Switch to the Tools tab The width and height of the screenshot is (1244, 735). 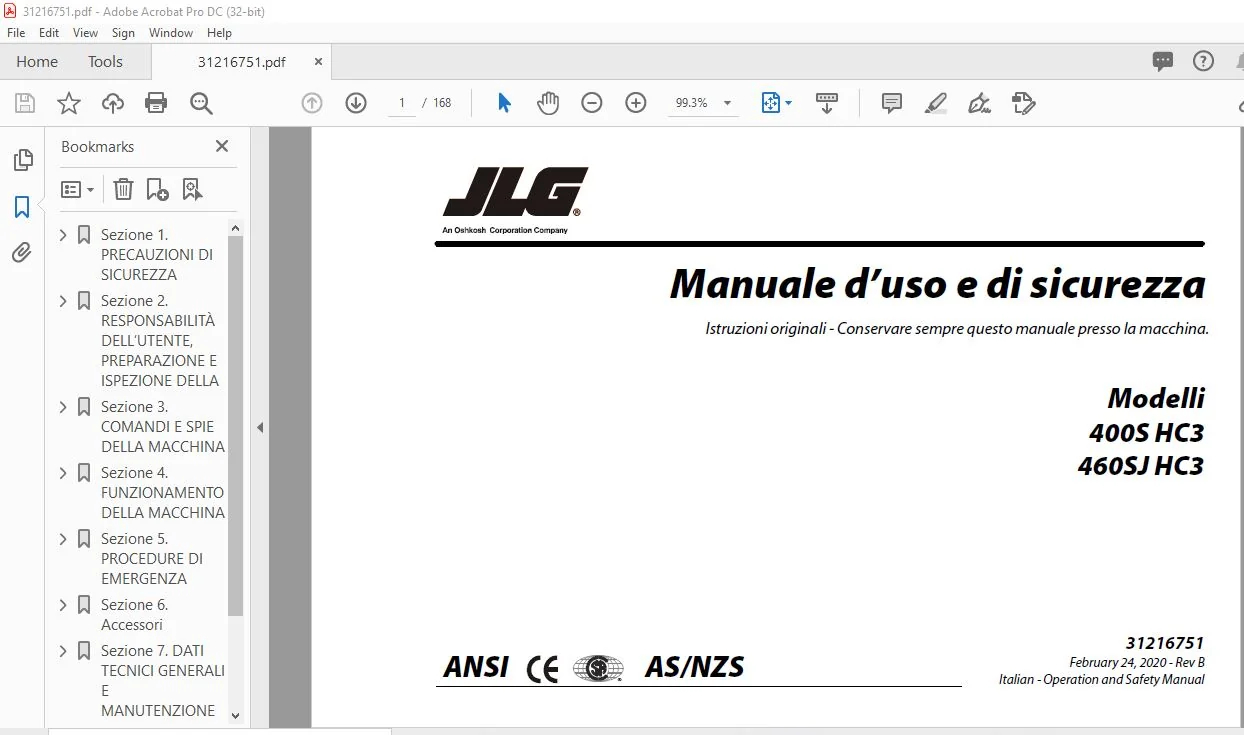(105, 61)
